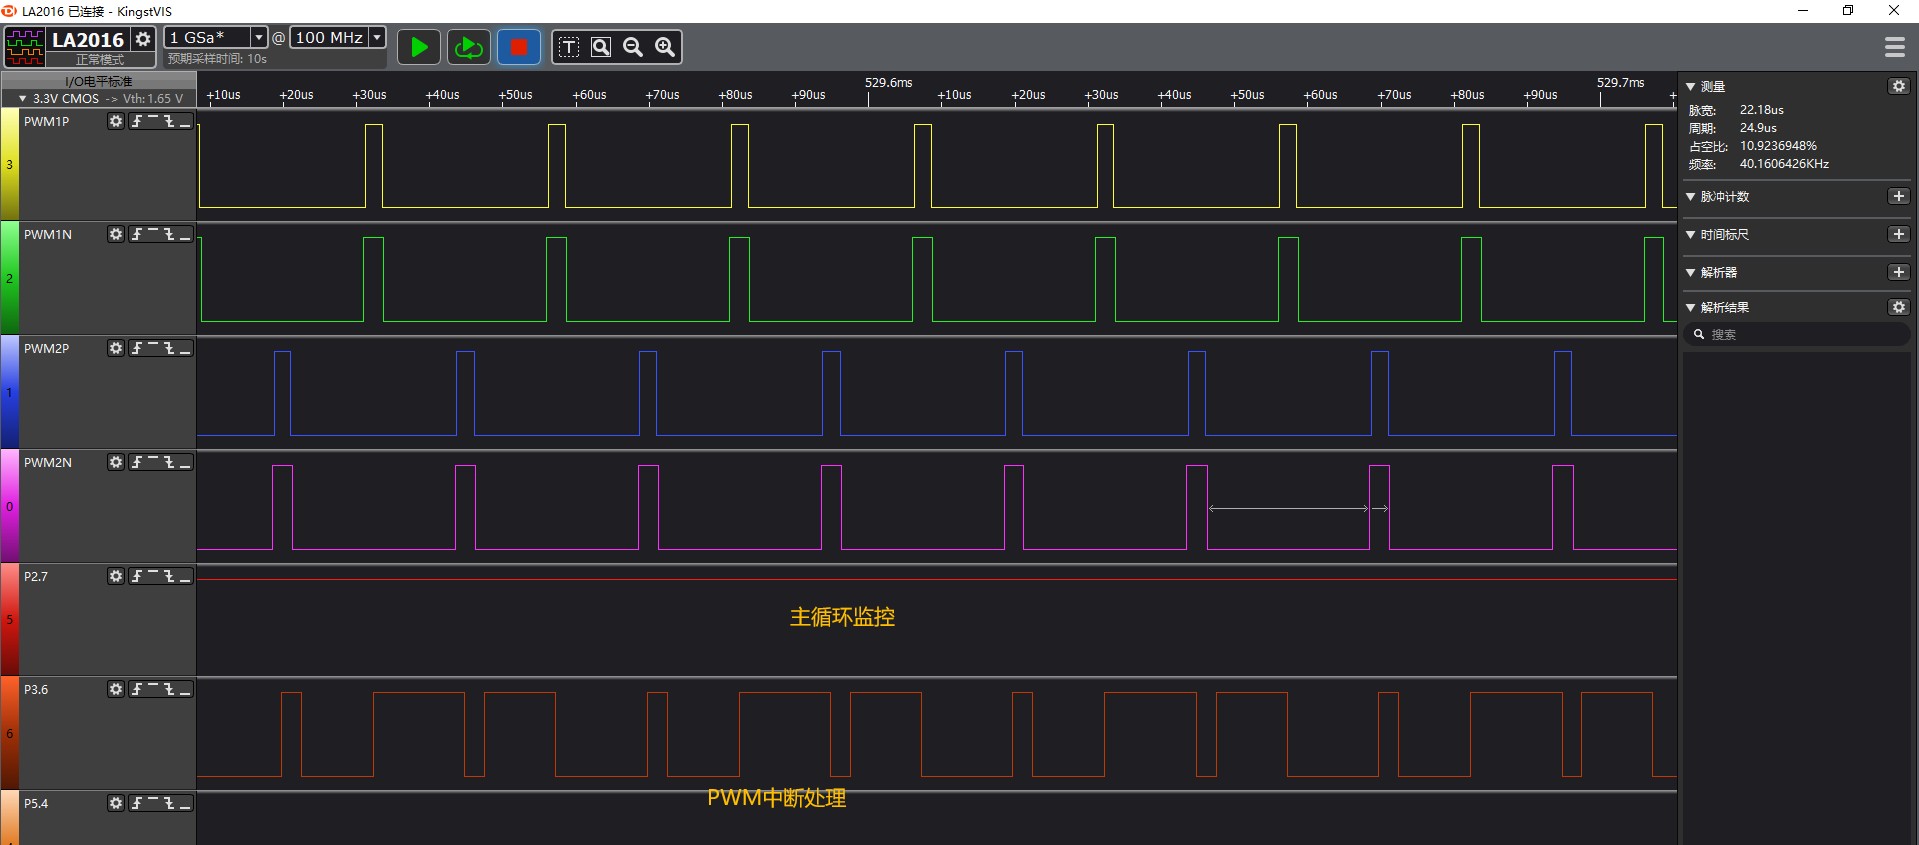Screen dimensions: 1919x845
Task: Stop capture with red square button
Action: [x=519, y=47]
